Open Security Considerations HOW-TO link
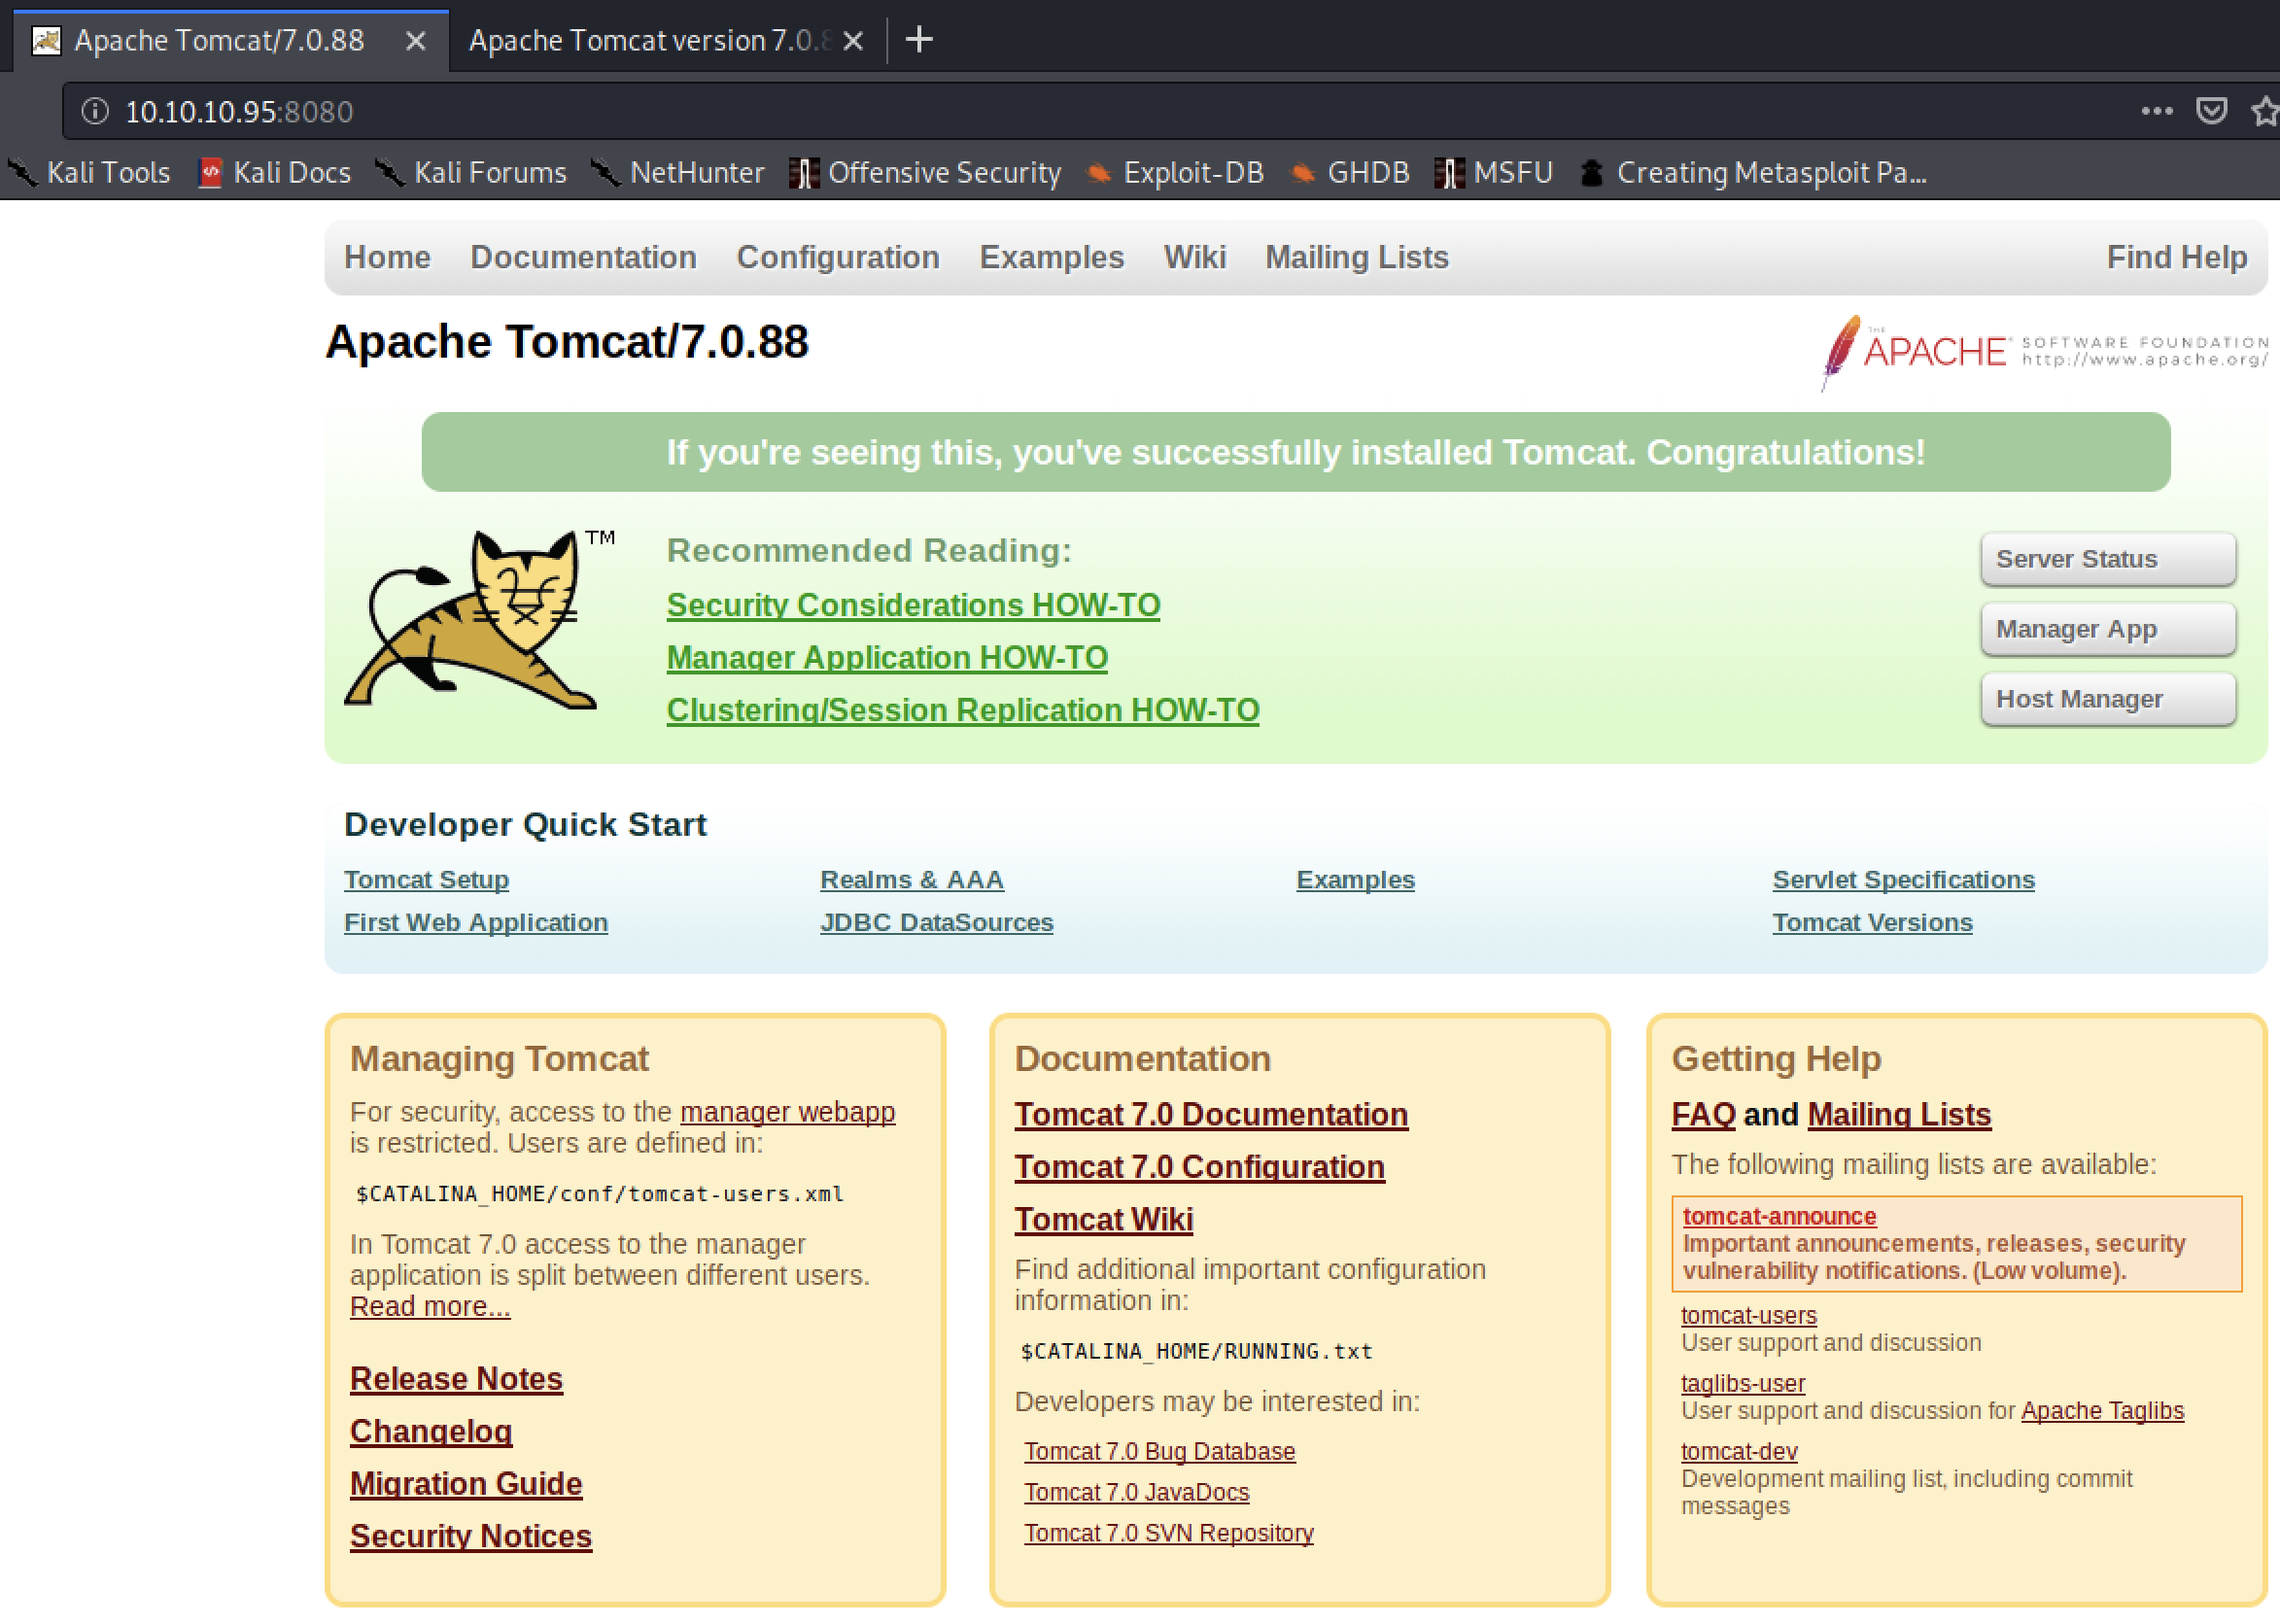The width and height of the screenshot is (2280, 1624). (912, 605)
